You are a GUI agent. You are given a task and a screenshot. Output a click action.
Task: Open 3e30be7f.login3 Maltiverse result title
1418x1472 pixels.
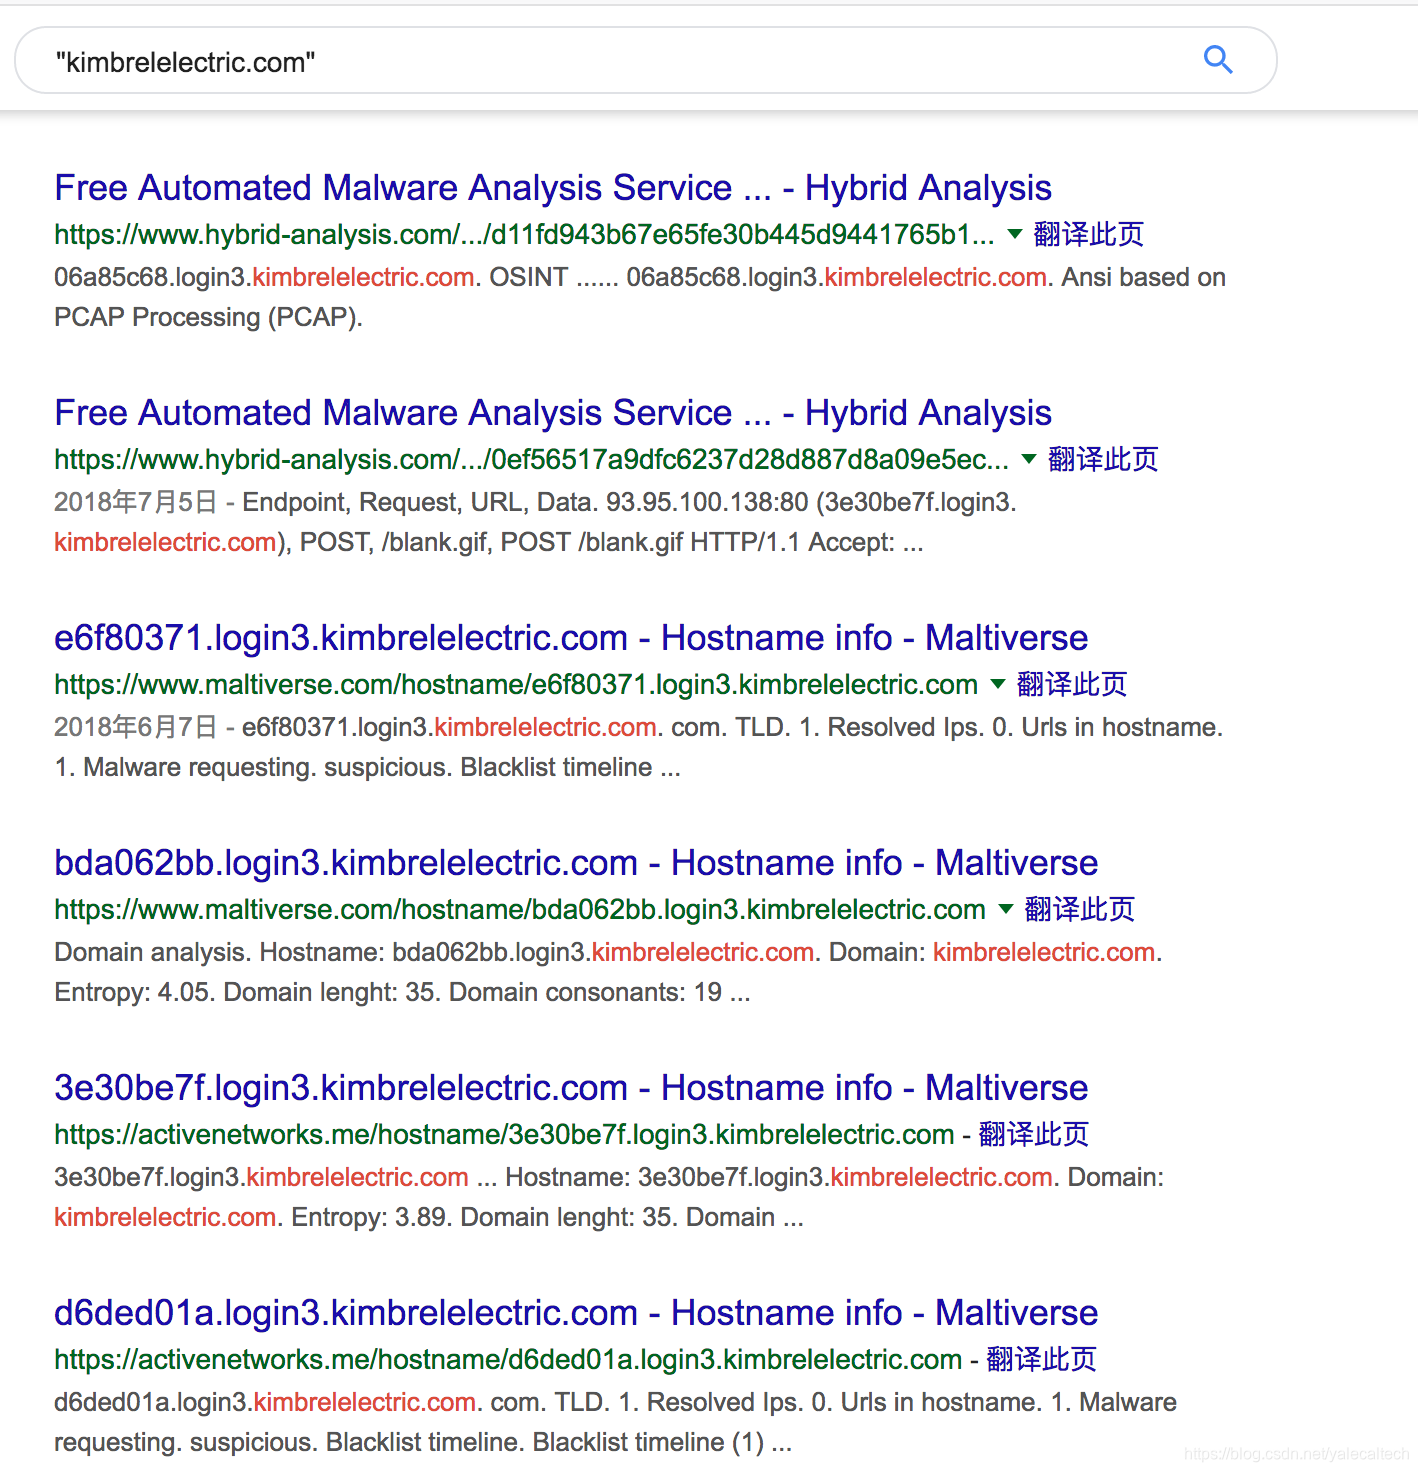(x=571, y=1088)
